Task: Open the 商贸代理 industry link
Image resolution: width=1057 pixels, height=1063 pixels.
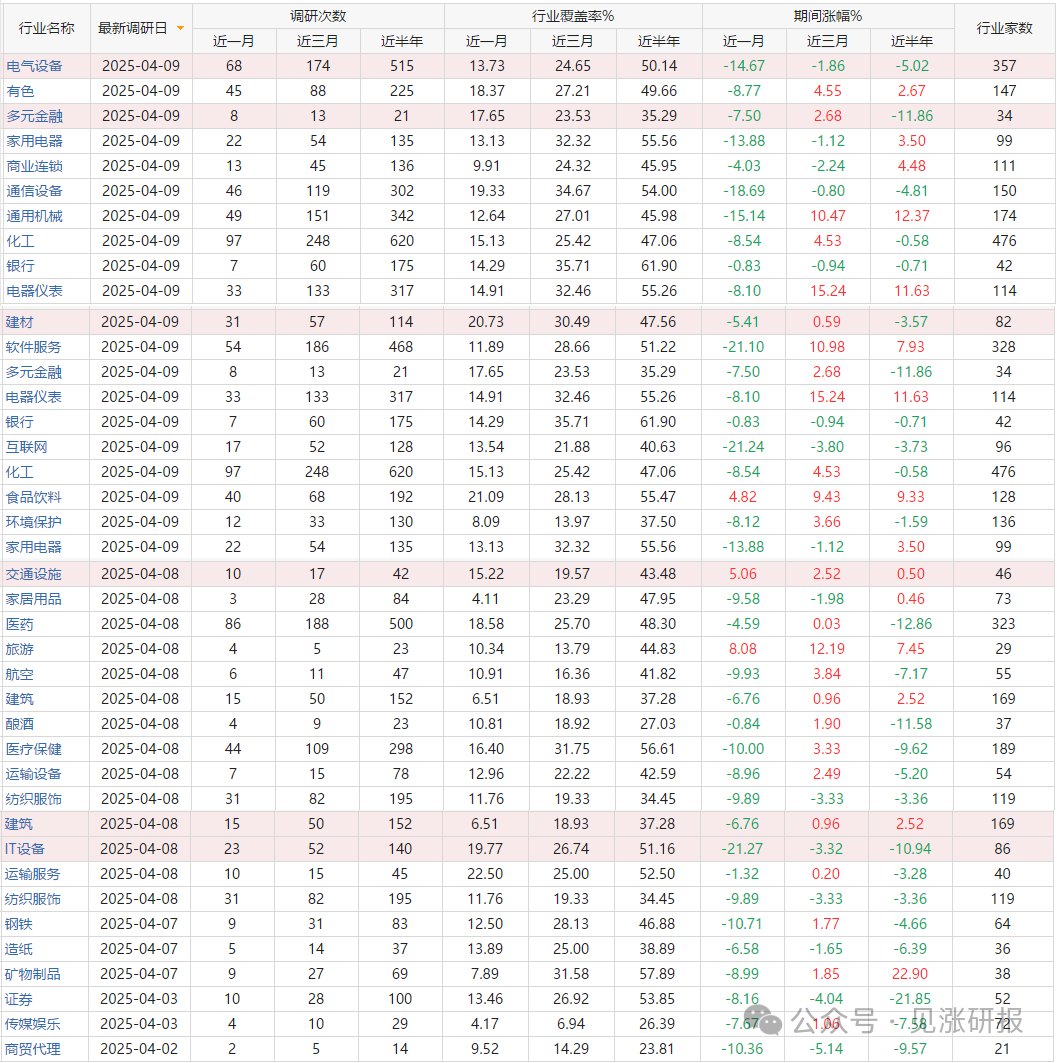Action: coord(34,1049)
